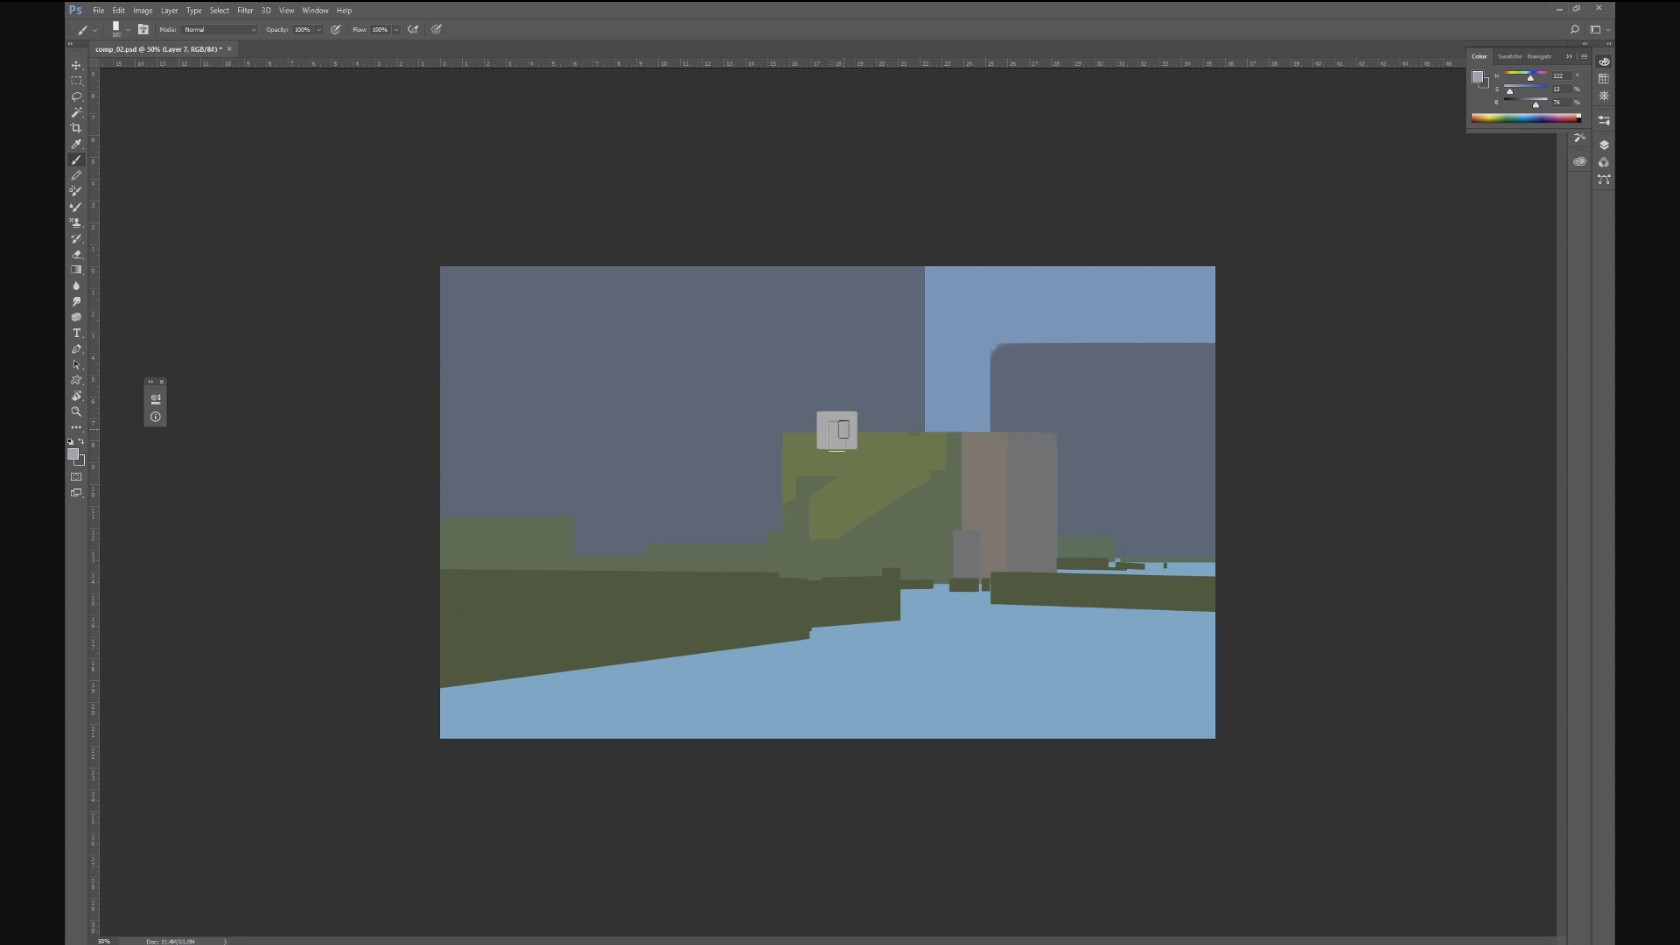Open the Filter menu
Image resolution: width=1680 pixels, height=945 pixels.
pos(245,10)
